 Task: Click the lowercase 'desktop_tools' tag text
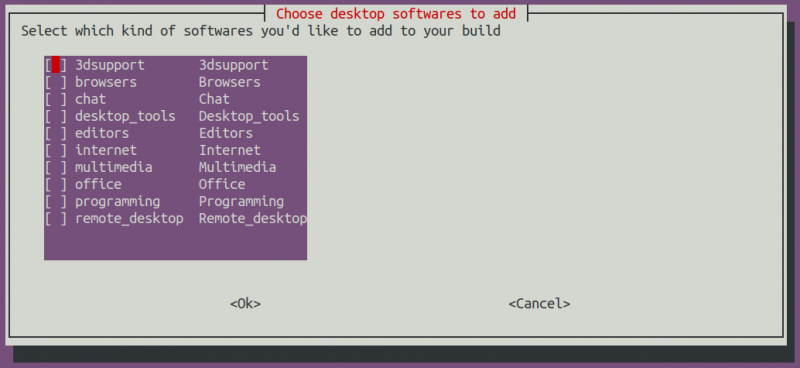point(125,116)
